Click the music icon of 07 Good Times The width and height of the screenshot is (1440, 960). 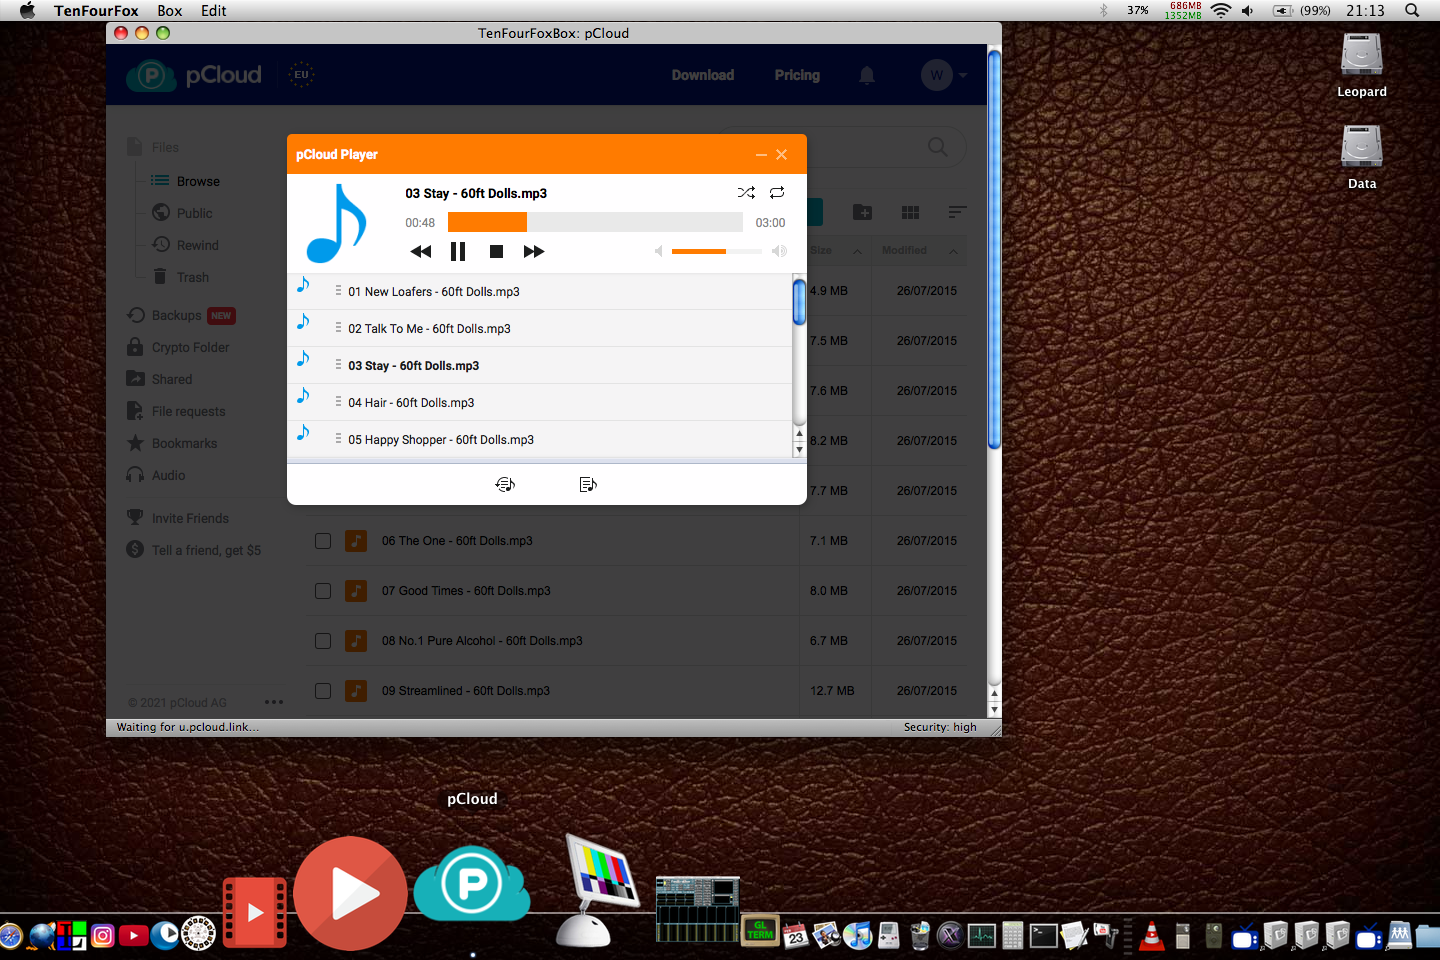[x=356, y=591]
